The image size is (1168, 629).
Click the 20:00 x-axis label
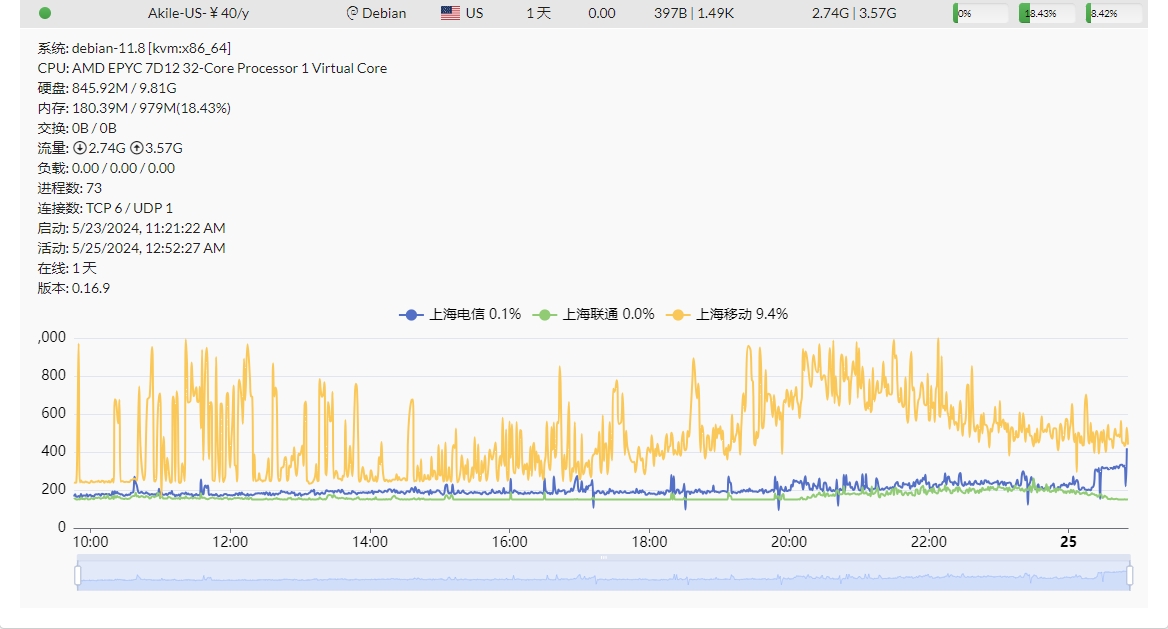pos(789,543)
